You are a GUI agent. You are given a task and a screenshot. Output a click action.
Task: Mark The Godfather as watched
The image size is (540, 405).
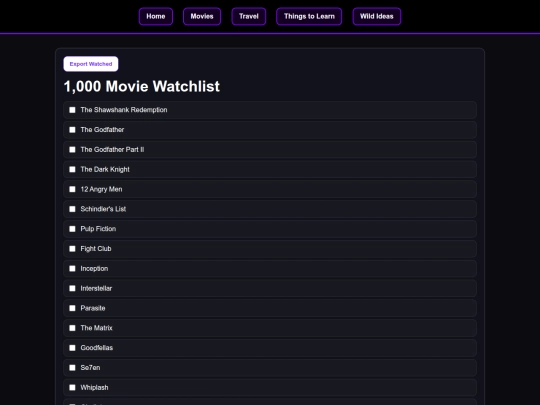(72, 130)
